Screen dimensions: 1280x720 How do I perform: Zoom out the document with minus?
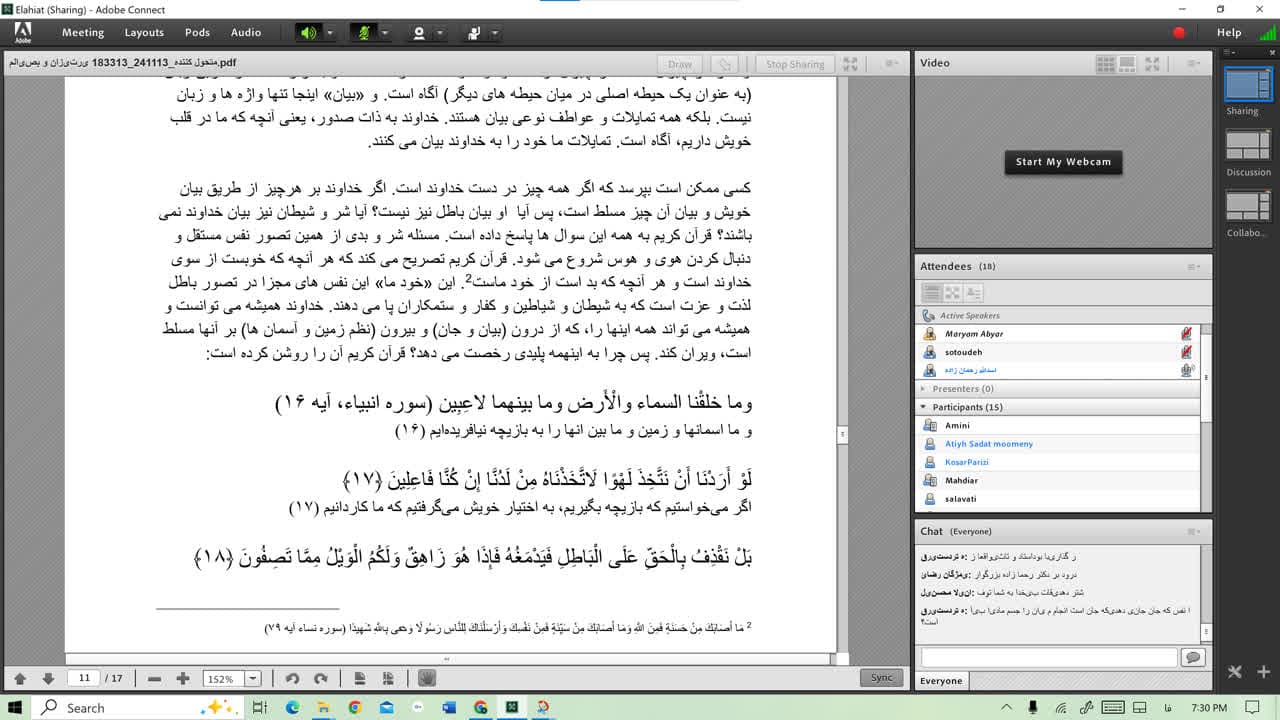[x=154, y=678]
